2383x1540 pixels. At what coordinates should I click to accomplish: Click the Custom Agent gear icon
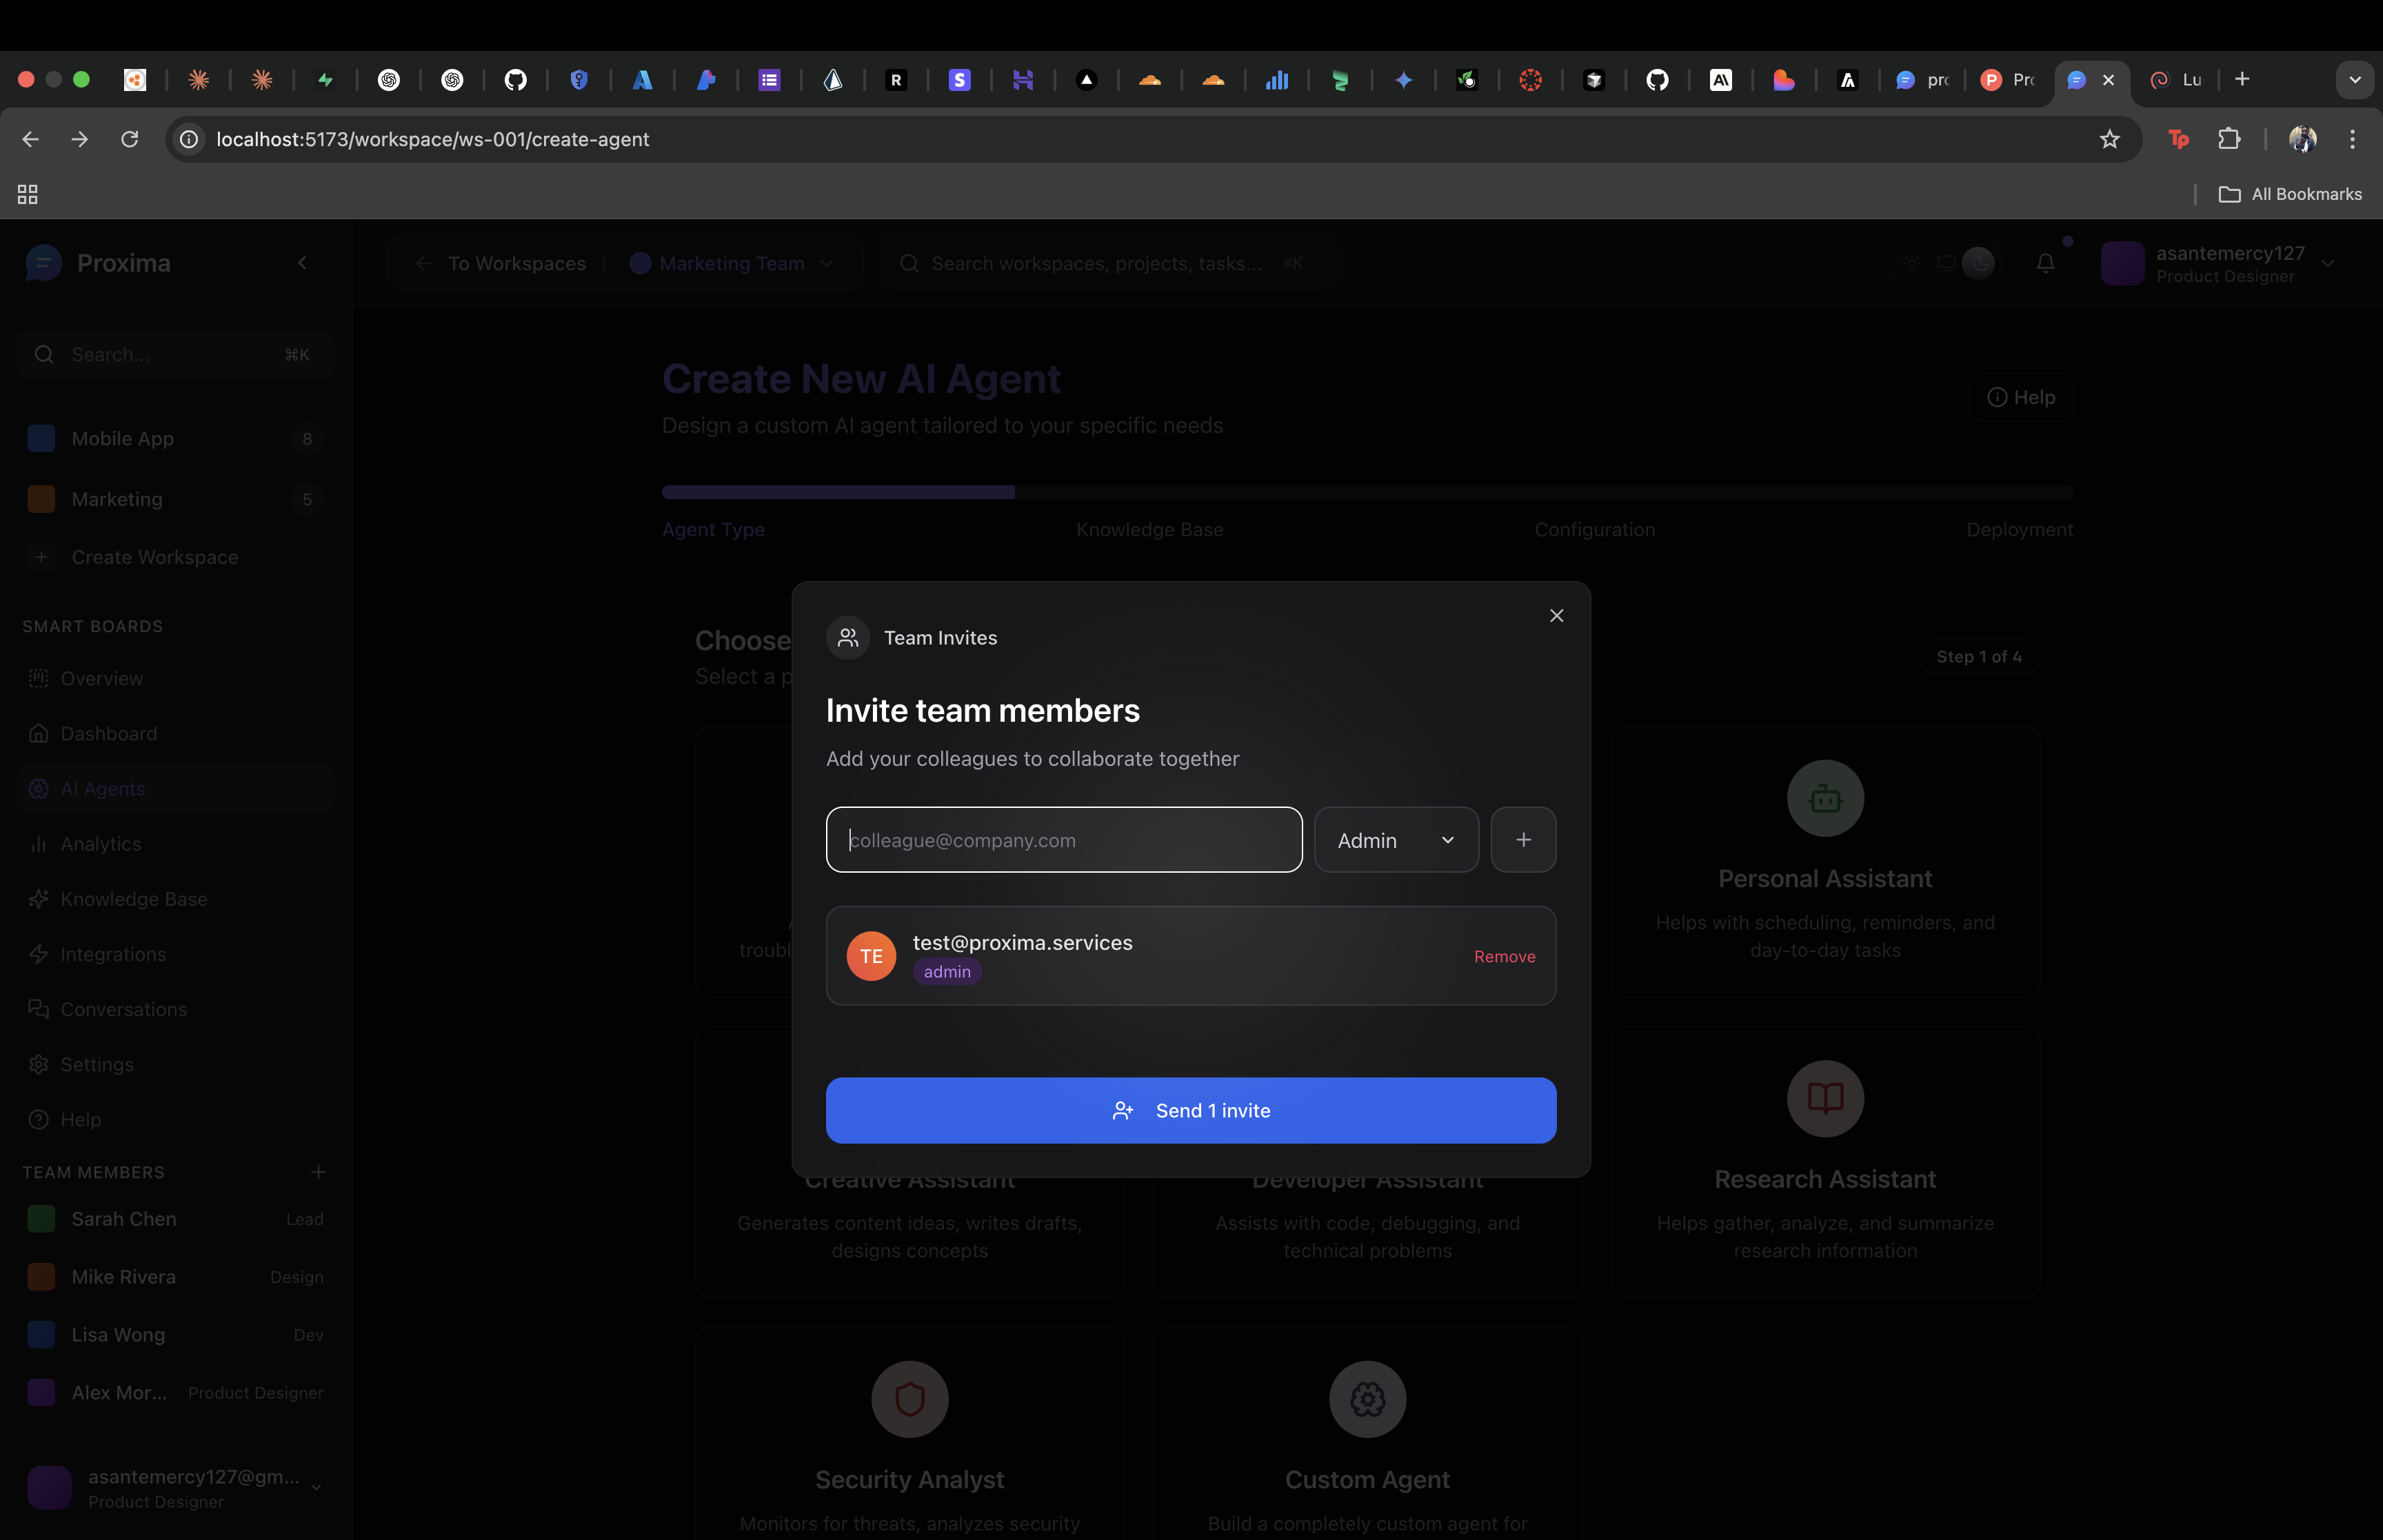click(x=1367, y=1399)
